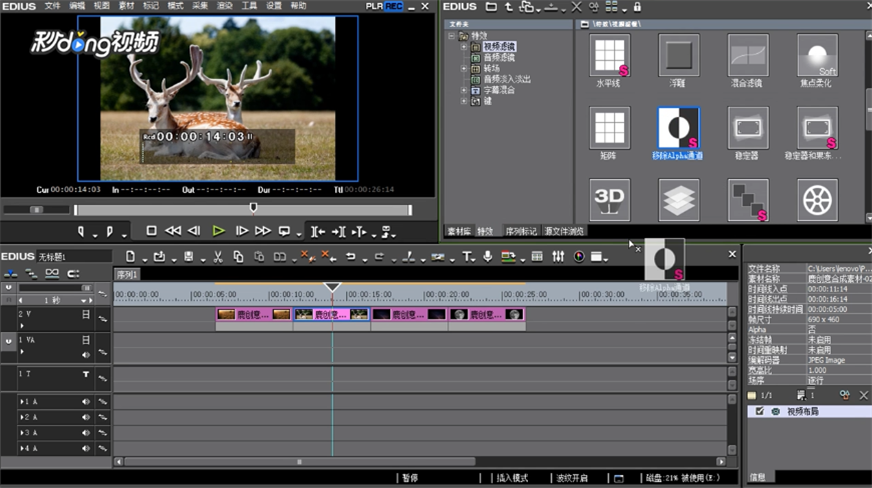Toggle title visibility T on 1 T track
Viewport: 872px width, 488px height.
click(x=86, y=375)
